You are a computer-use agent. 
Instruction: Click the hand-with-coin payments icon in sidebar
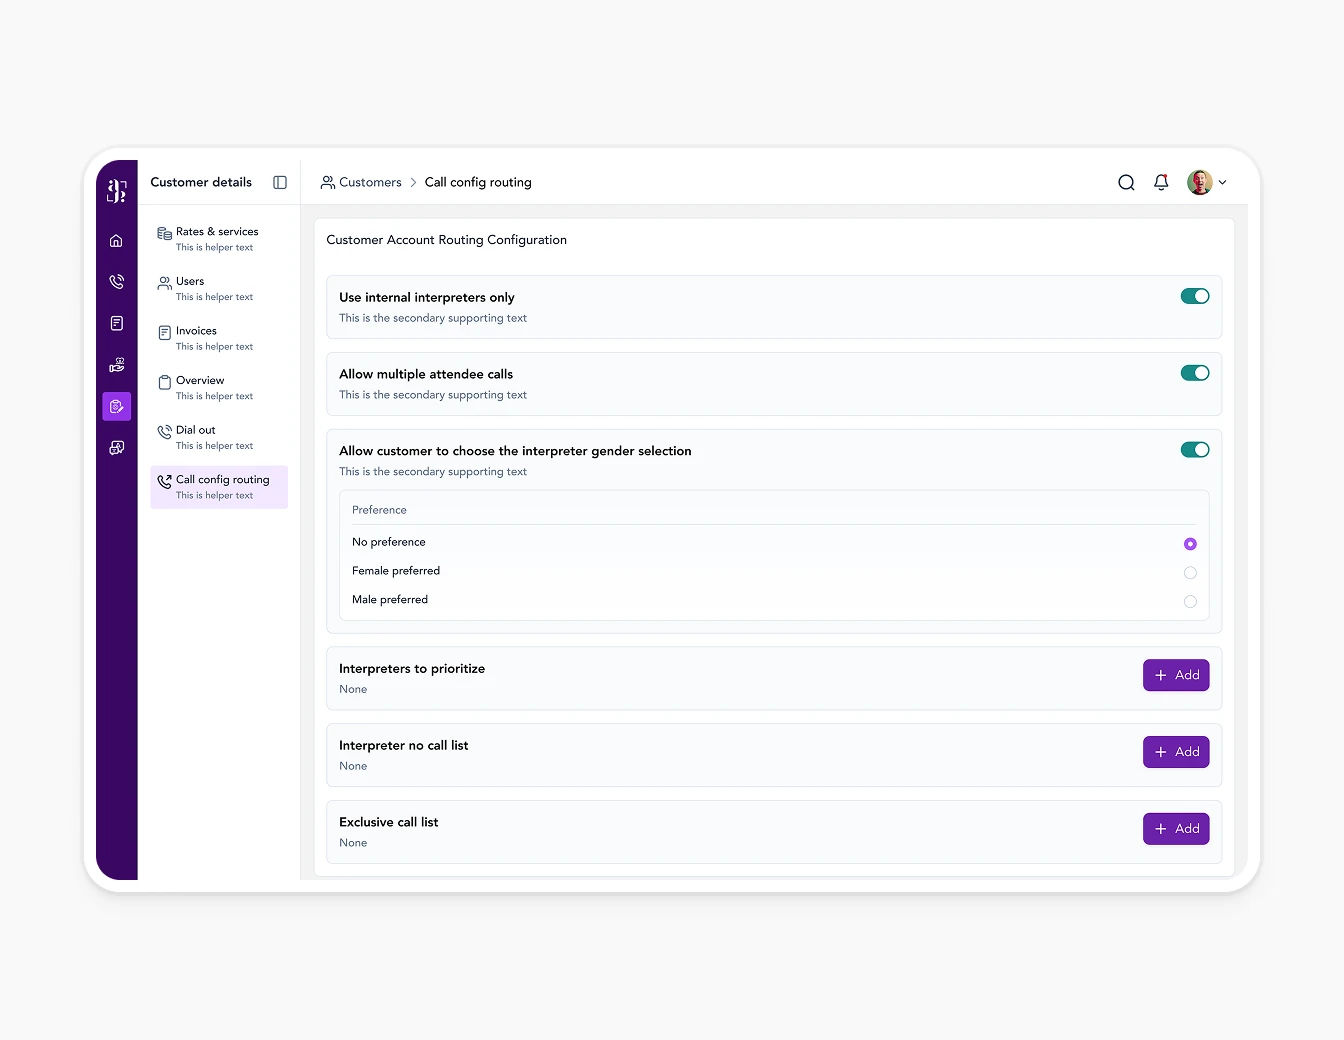(116, 364)
